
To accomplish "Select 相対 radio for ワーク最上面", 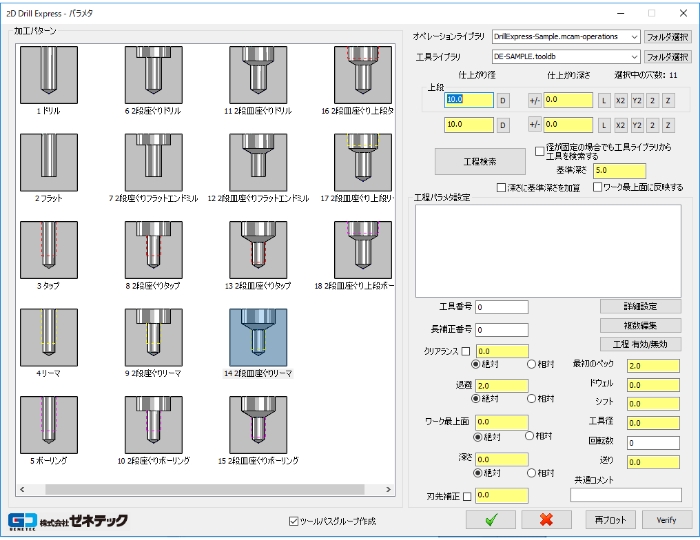I will (x=529, y=436).
